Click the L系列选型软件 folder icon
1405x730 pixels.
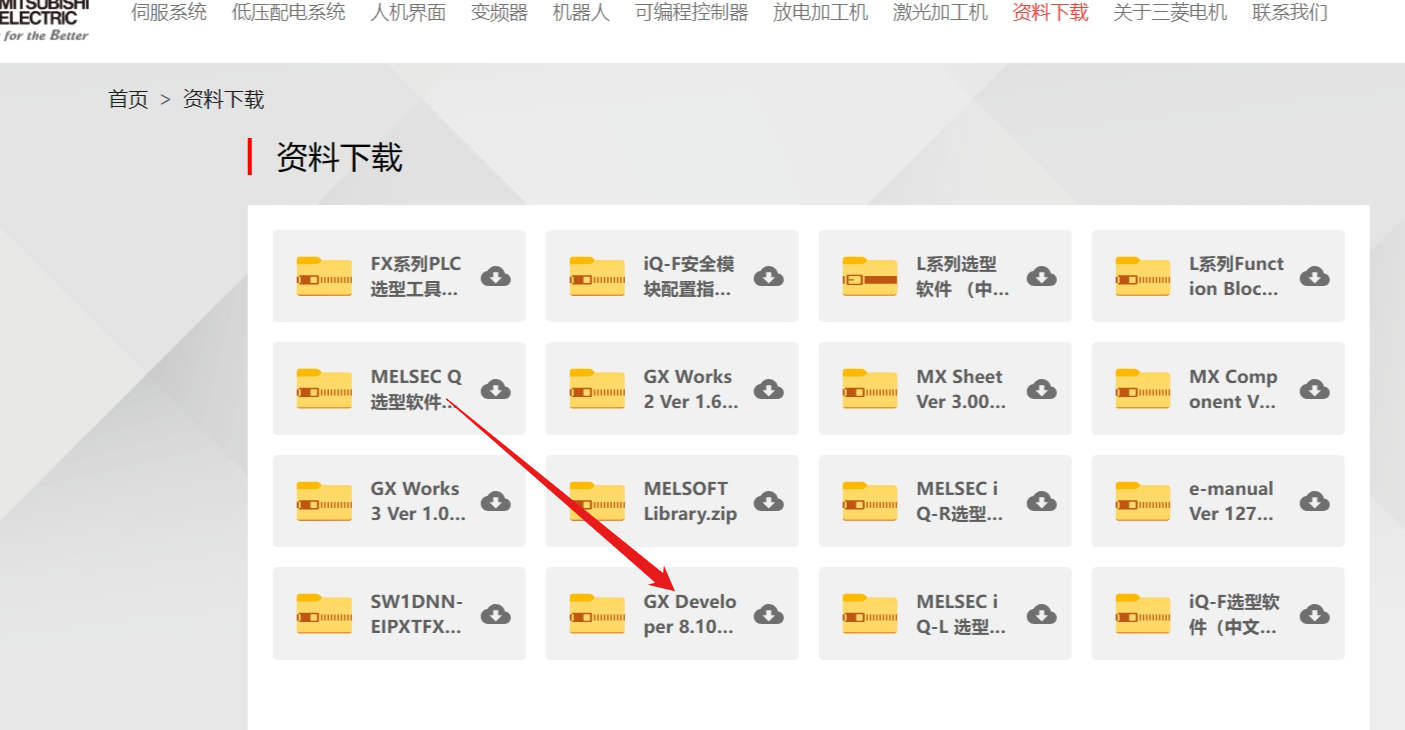click(870, 277)
